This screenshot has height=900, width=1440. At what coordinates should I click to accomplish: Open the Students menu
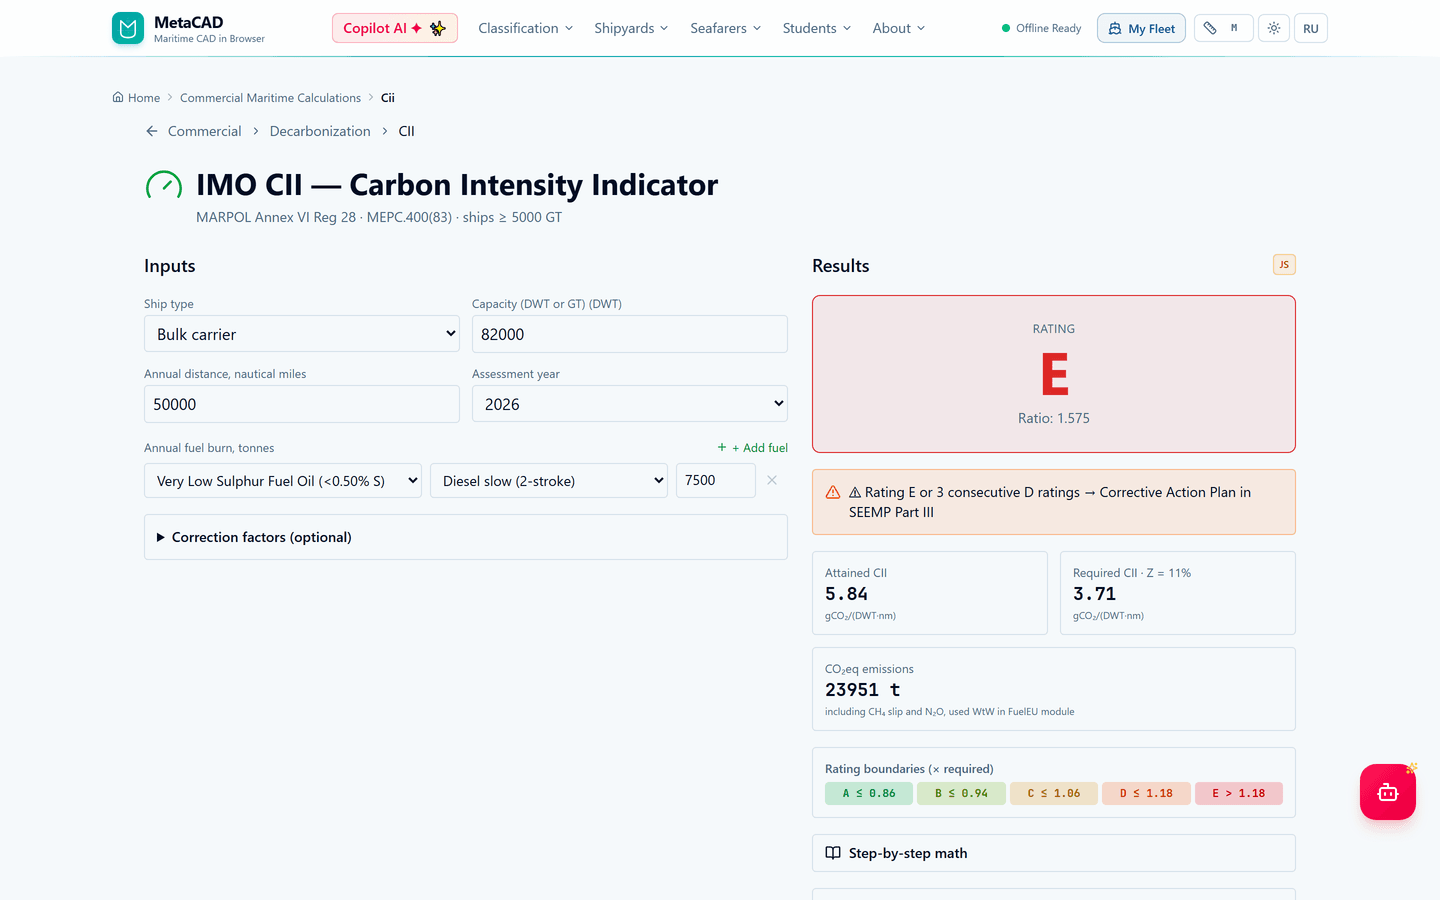817,28
